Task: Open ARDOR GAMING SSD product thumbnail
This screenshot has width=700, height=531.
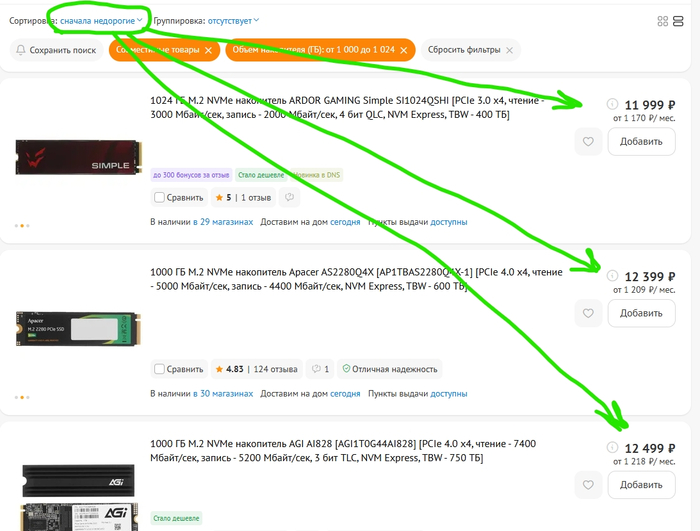Action: coord(79,157)
